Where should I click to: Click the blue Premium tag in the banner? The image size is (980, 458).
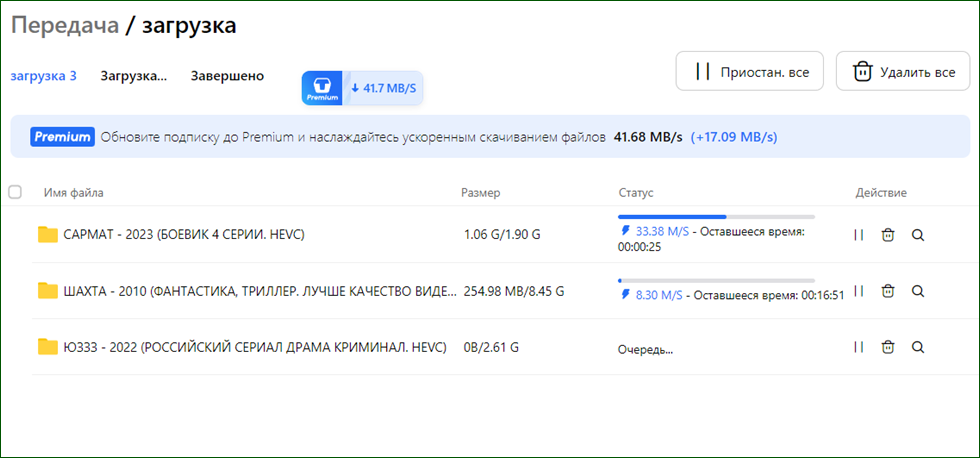[x=62, y=137]
